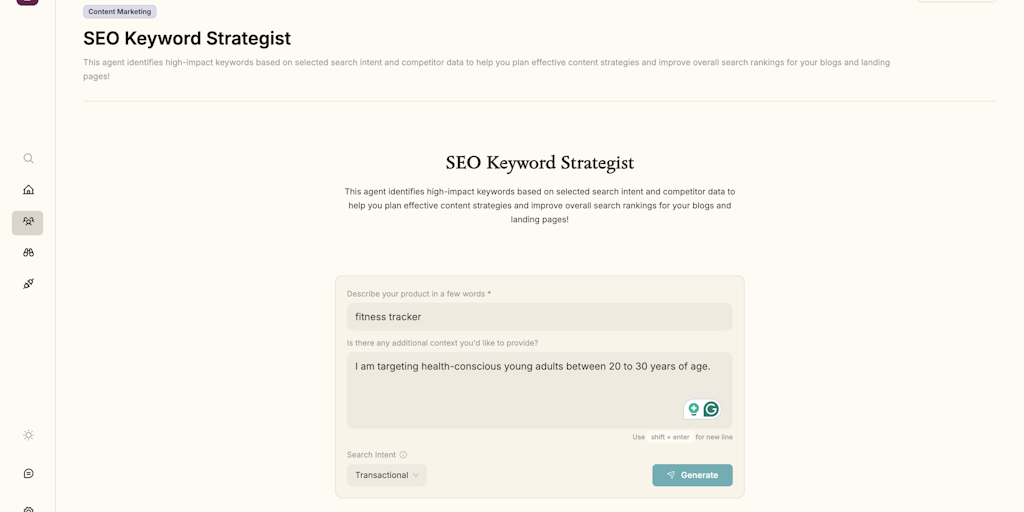The height and width of the screenshot is (512, 1024).
Task: Click the Content Marketing category tag
Action: (120, 12)
